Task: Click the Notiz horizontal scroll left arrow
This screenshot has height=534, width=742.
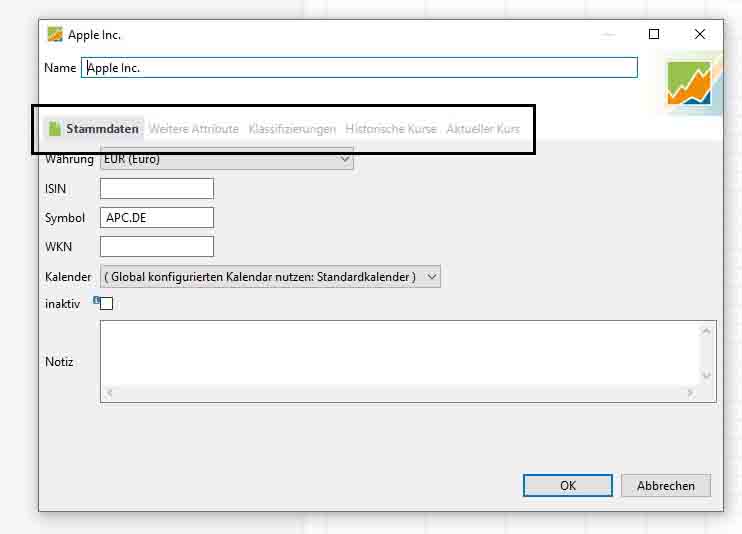Action: point(109,393)
